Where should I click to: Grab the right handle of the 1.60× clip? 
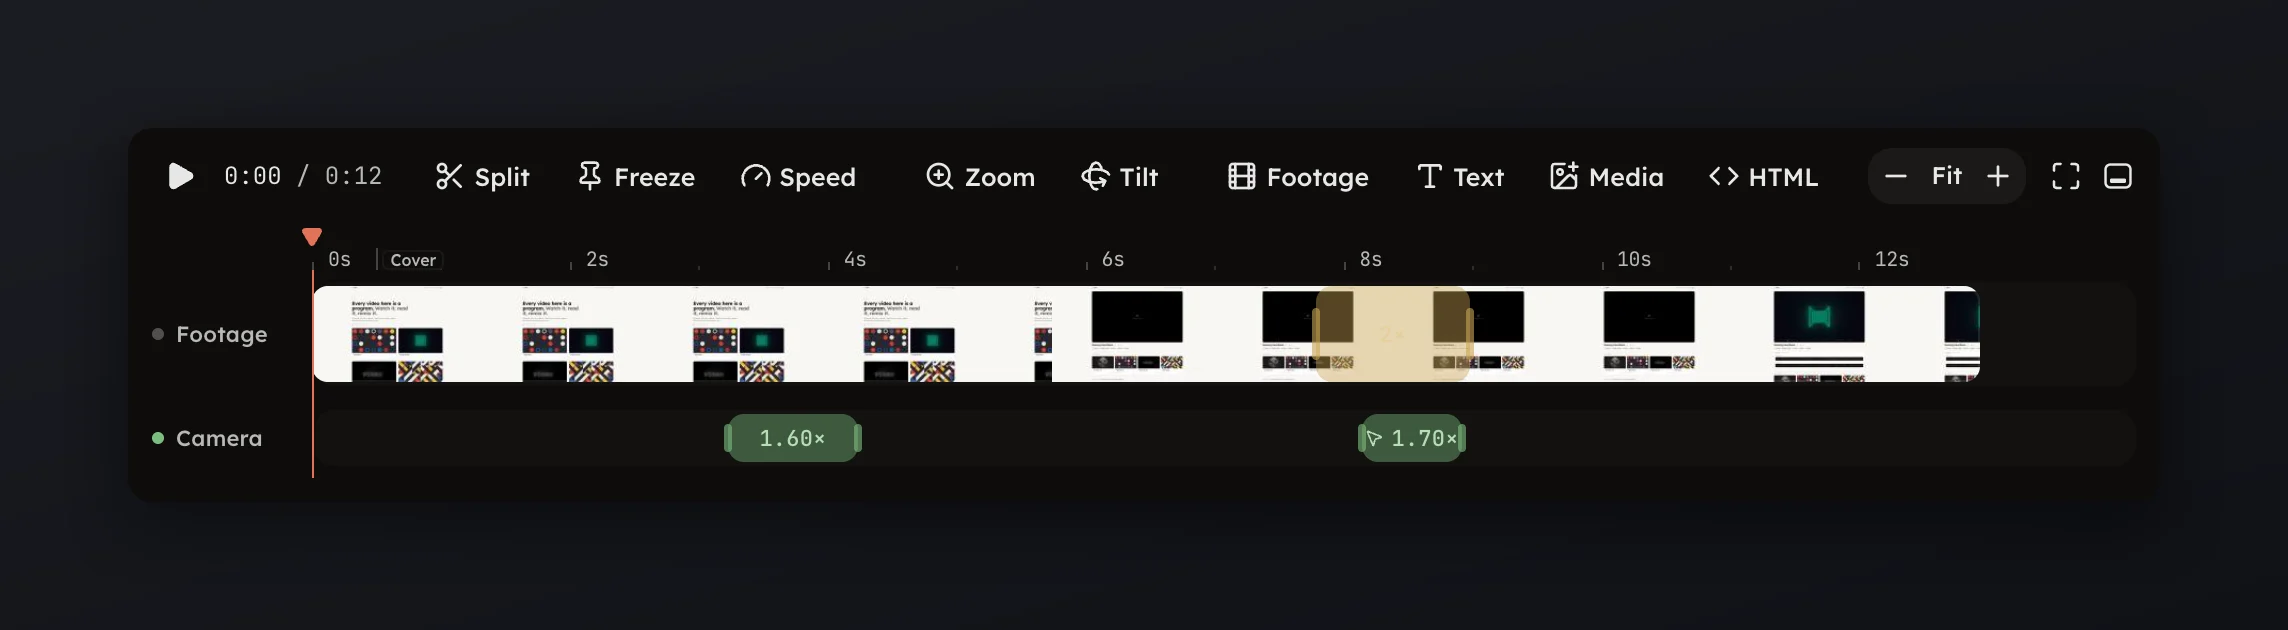[x=858, y=438]
